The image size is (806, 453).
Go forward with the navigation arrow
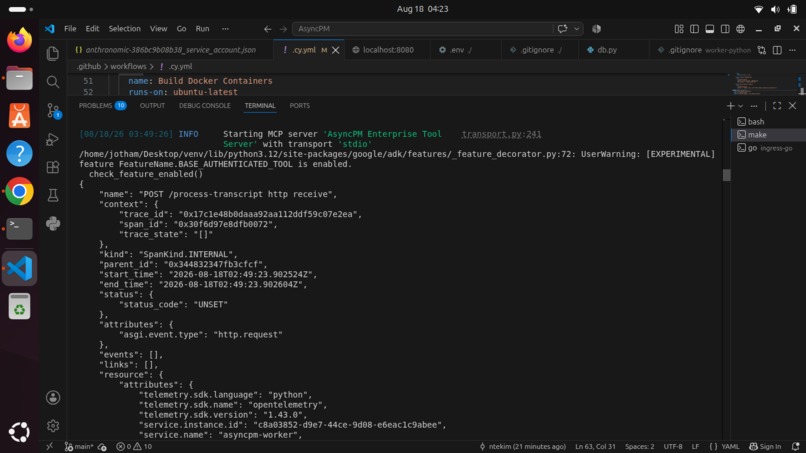[283, 29]
